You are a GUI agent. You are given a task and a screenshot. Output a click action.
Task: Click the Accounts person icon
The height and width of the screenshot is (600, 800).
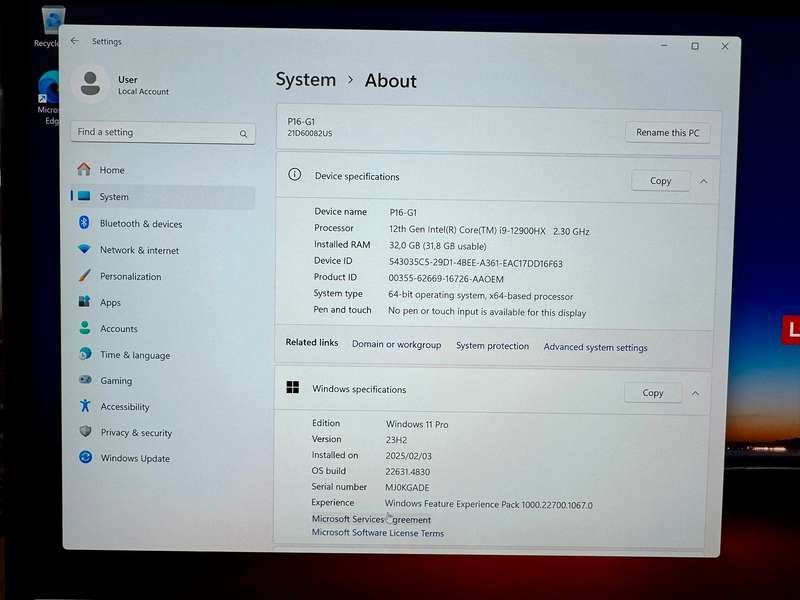[85, 328]
